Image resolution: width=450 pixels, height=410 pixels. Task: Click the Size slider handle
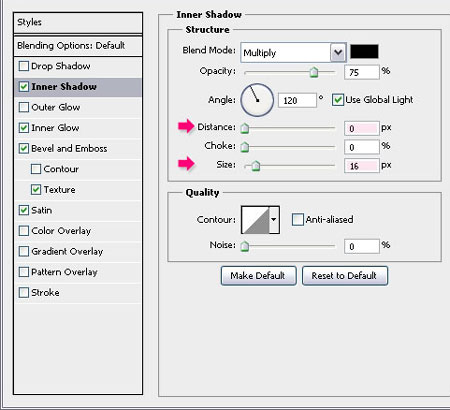pyautogui.click(x=256, y=165)
